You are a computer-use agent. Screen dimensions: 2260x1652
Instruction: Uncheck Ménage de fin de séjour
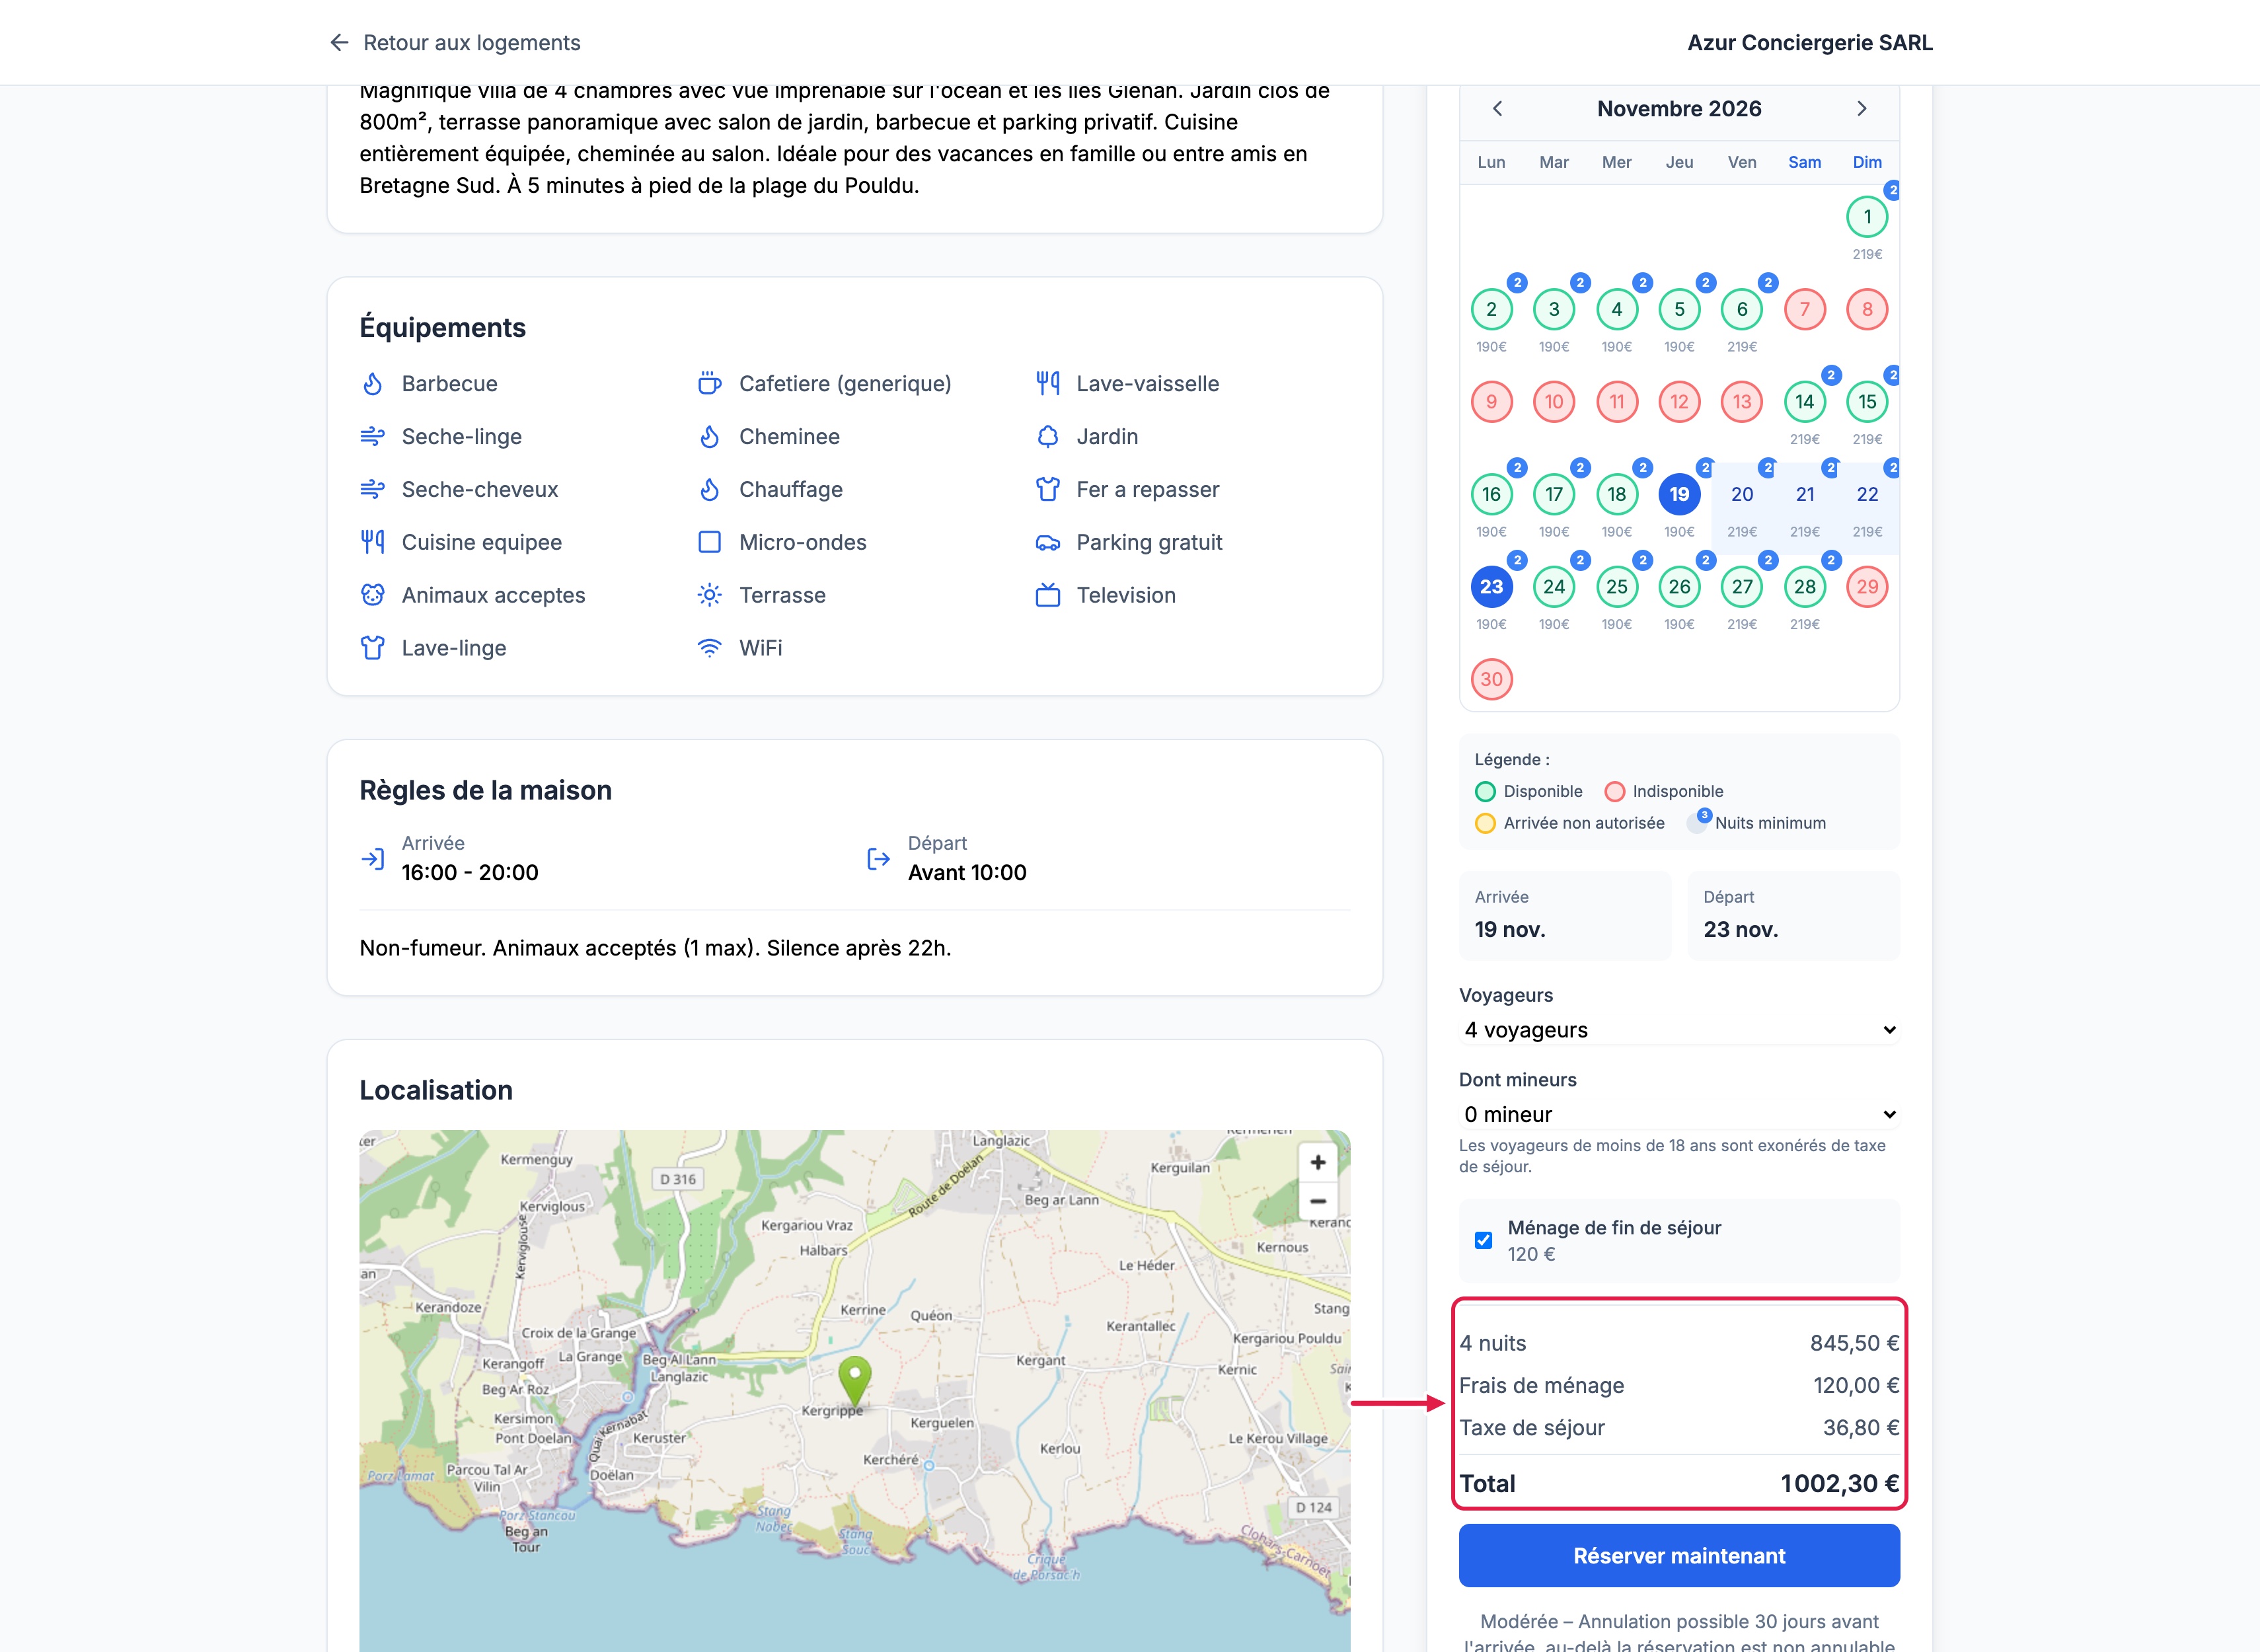click(x=1484, y=1241)
